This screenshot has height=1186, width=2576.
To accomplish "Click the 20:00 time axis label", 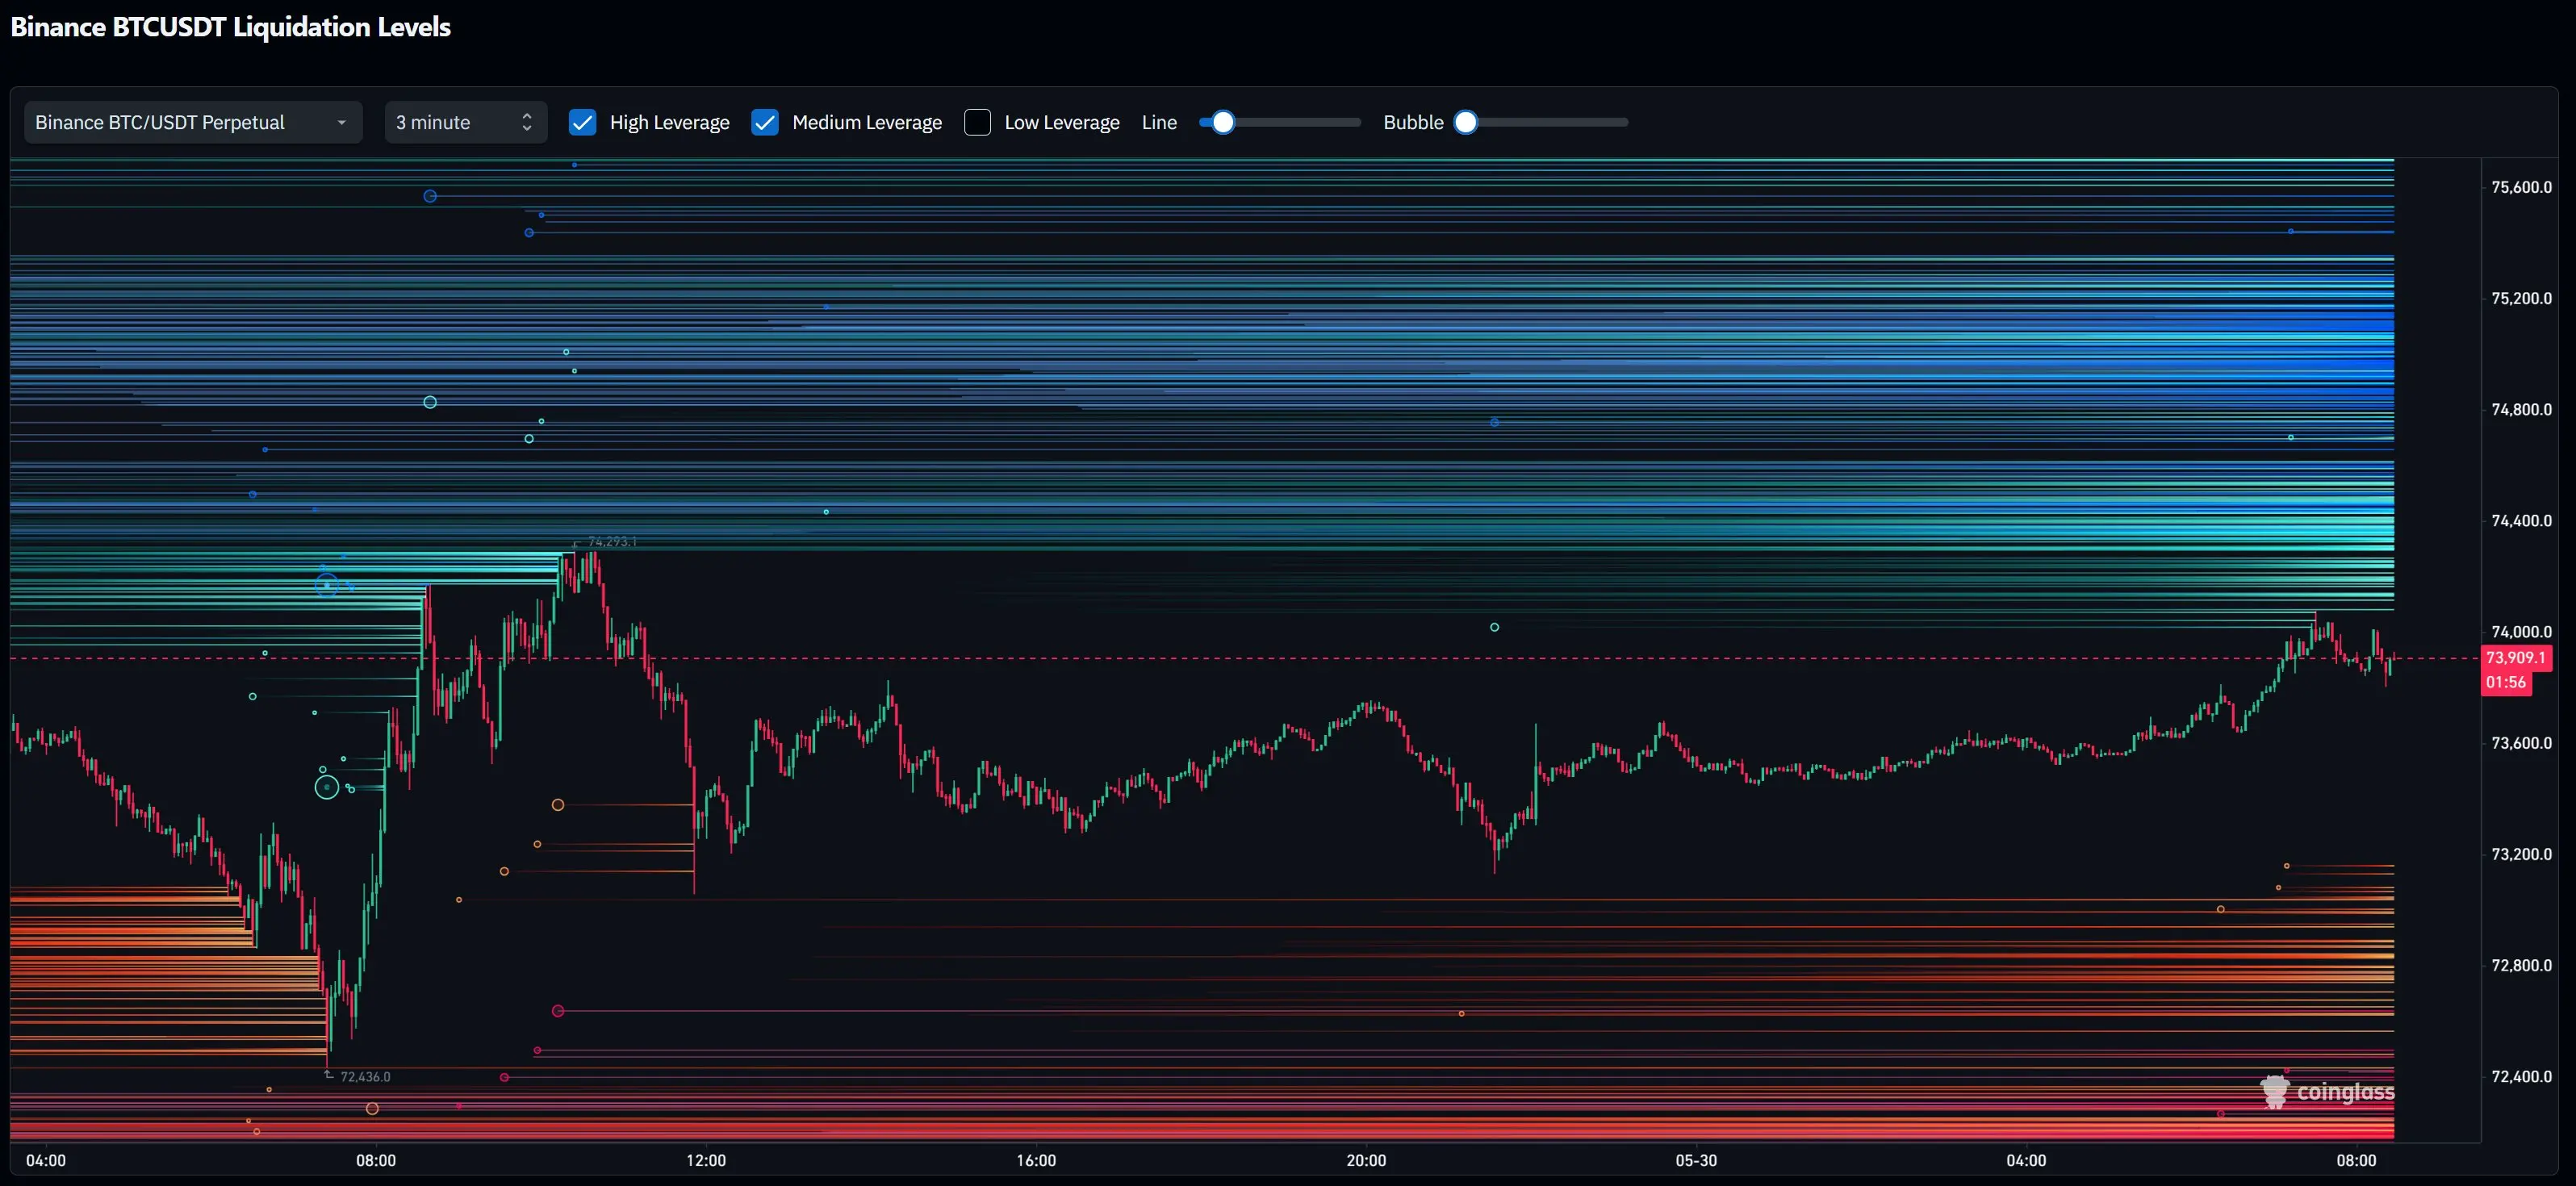I will point(1366,1160).
